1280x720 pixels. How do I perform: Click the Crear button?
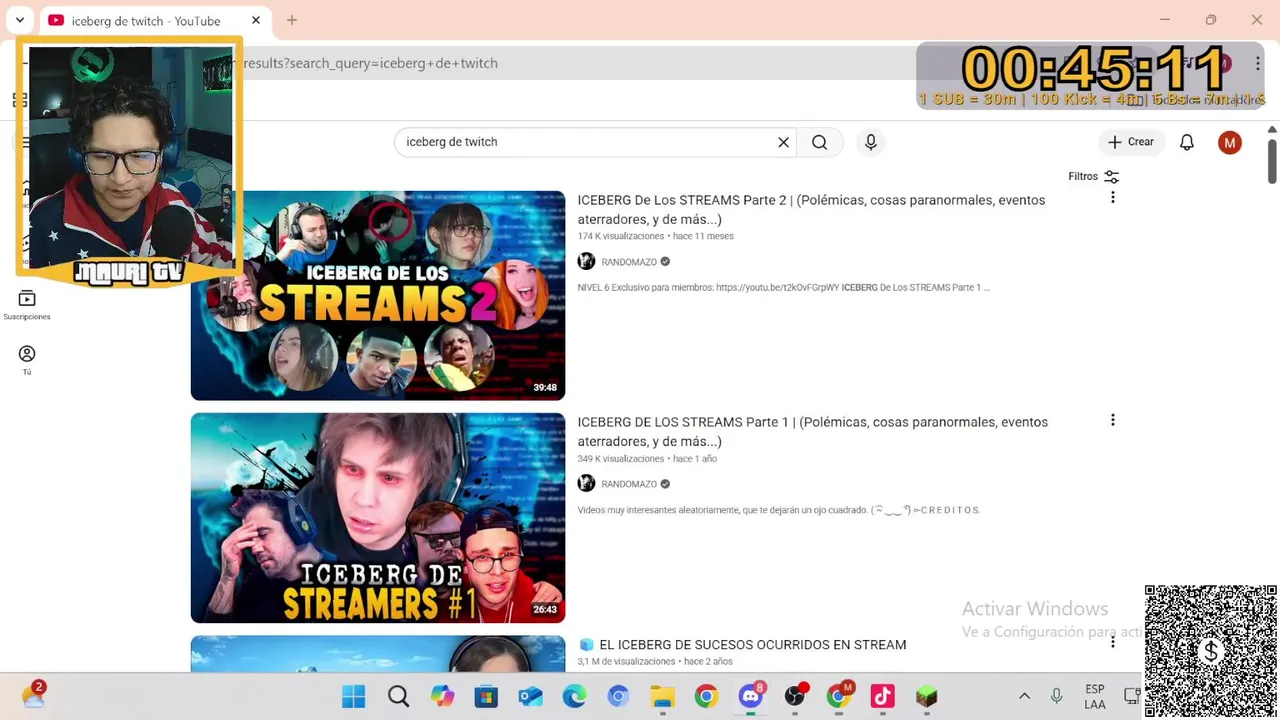[x=1131, y=142]
